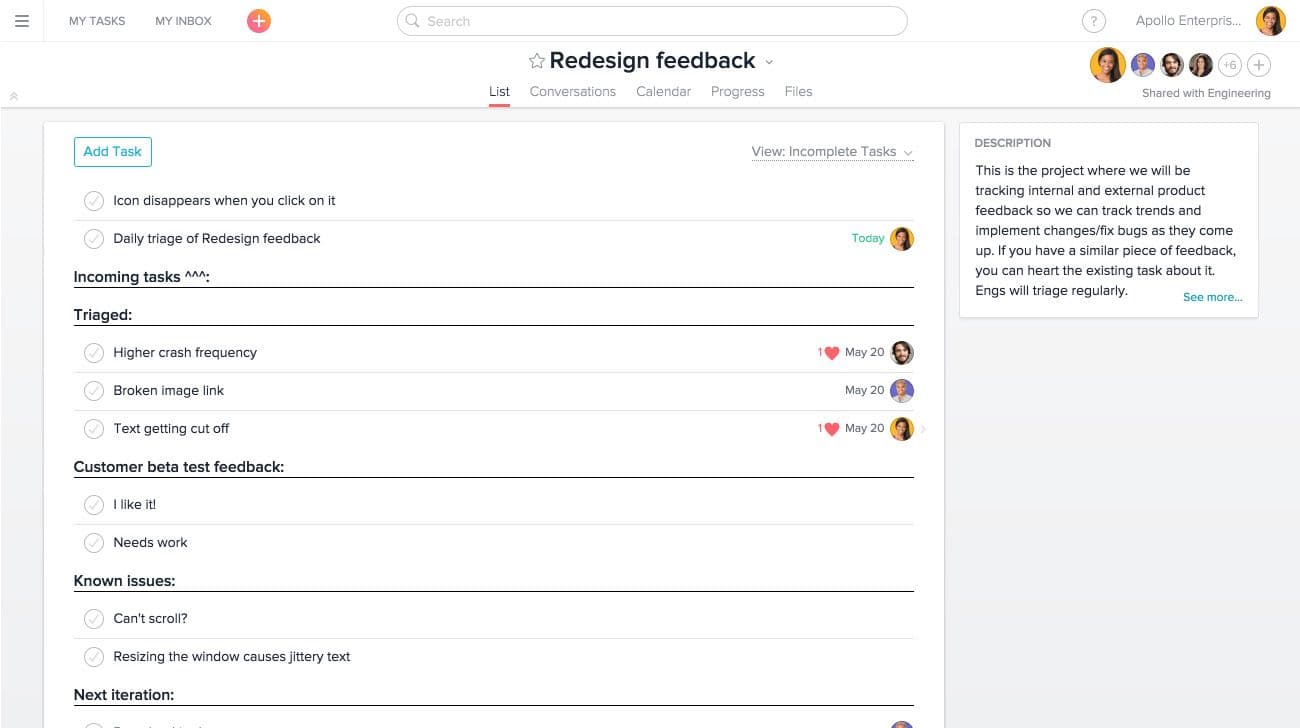Open the project title dropdown chevron
The width and height of the screenshot is (1300, 728).
768,61
